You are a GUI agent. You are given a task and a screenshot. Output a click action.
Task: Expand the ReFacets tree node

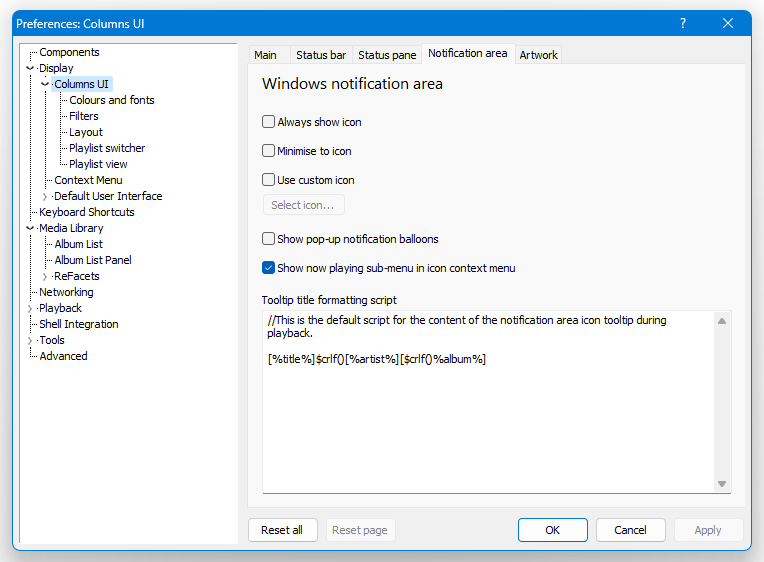coord(45,276)
